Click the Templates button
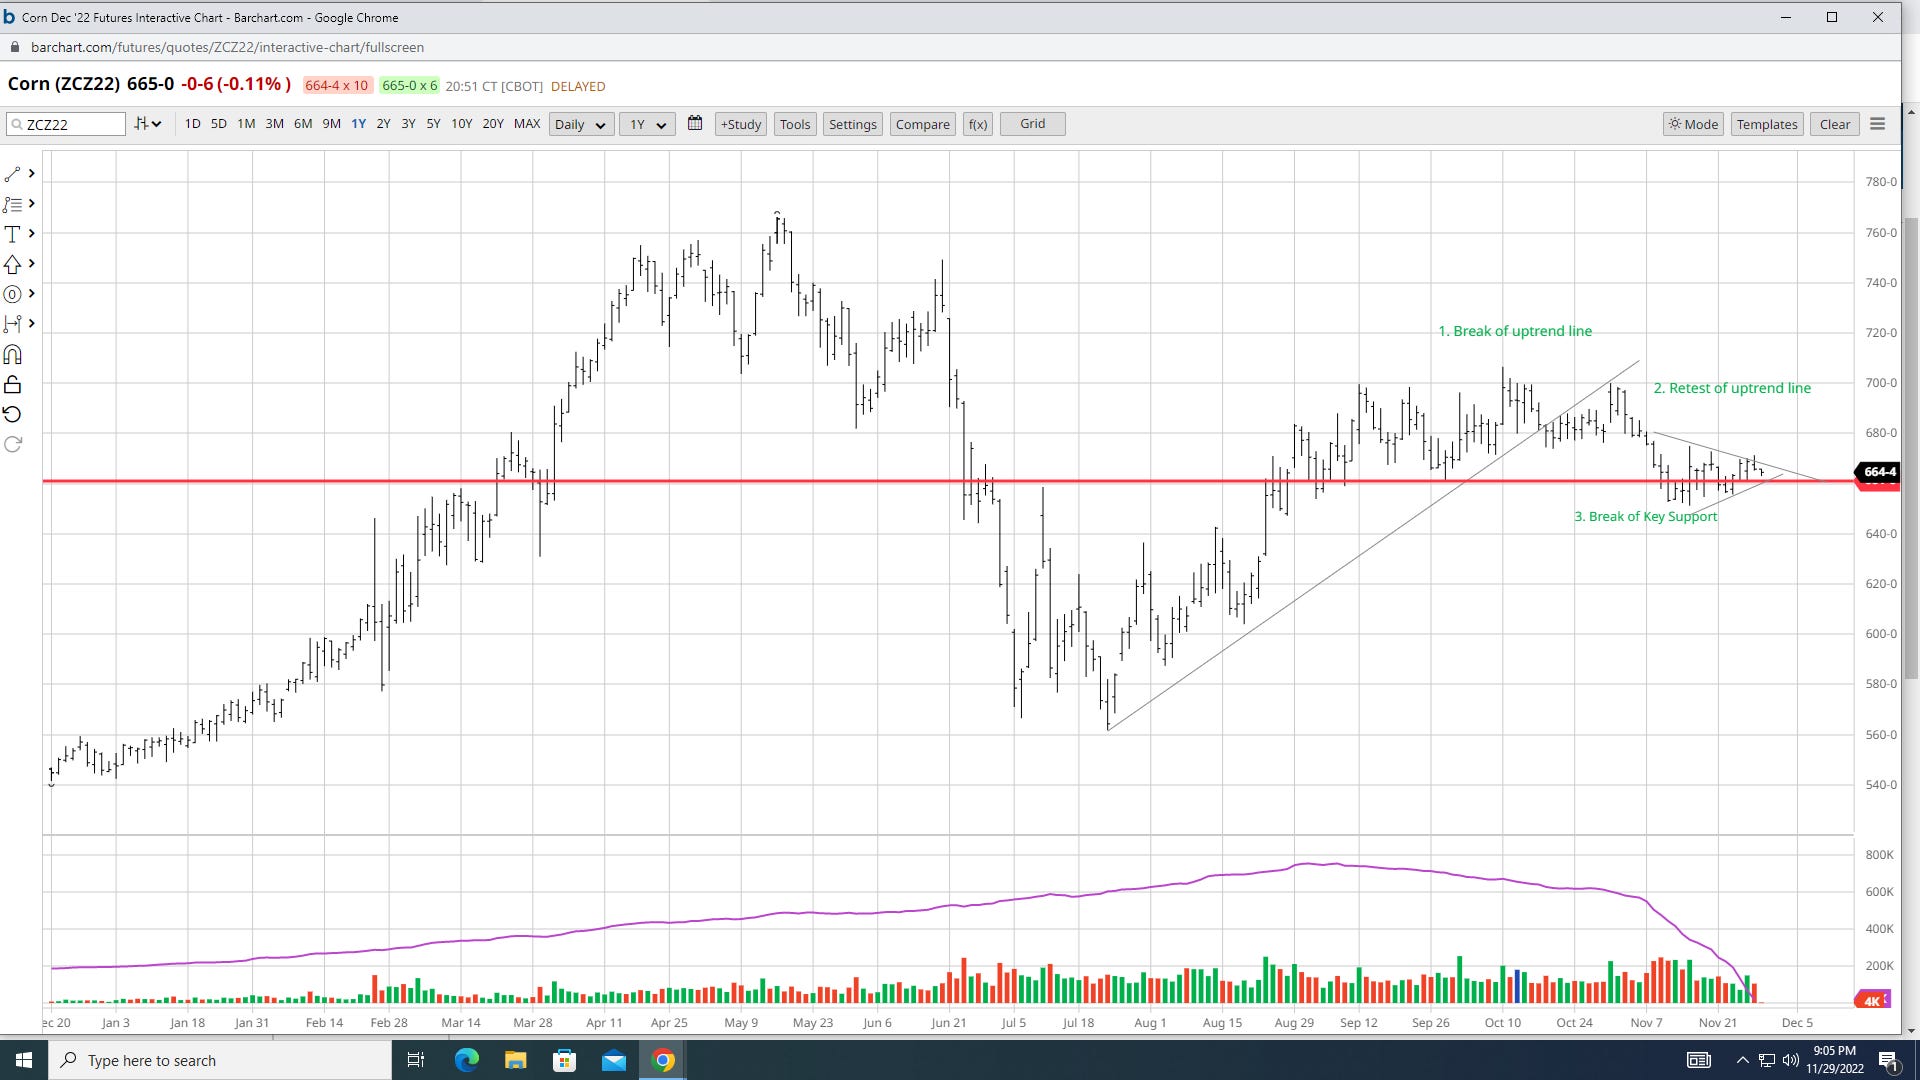The width and height of the screenshot is (1920, 1080). [1766, 124]
